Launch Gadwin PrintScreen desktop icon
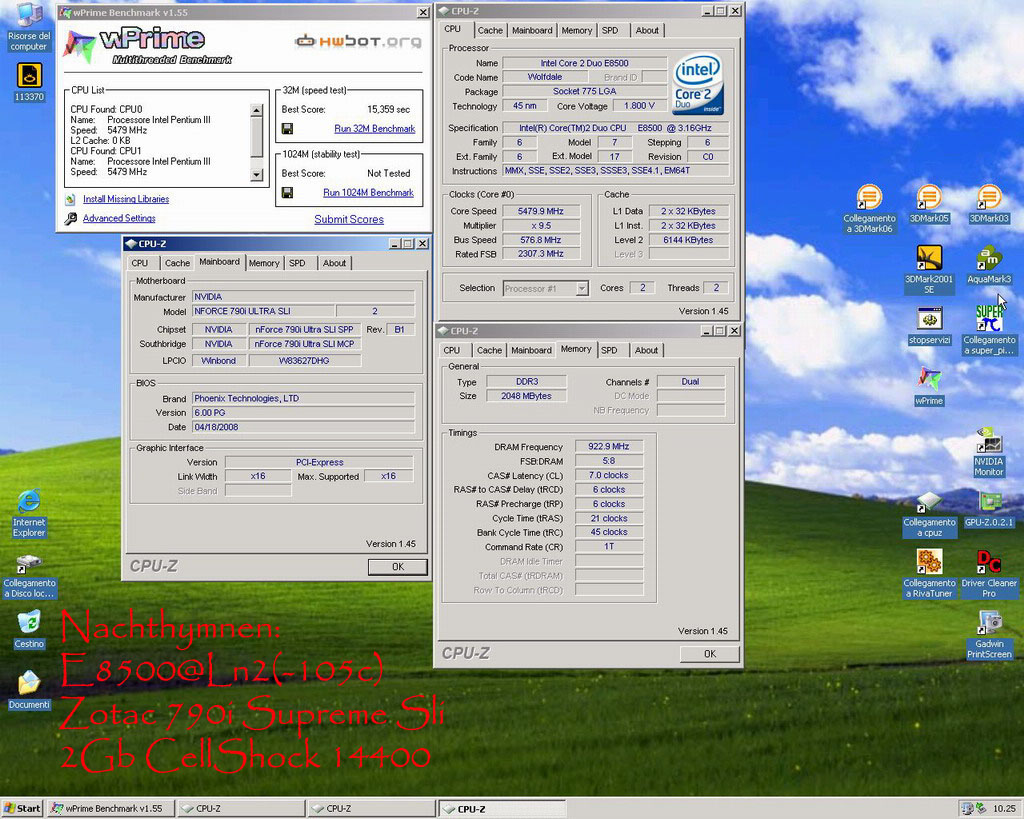1024x819 pixels. pos(989,634)
